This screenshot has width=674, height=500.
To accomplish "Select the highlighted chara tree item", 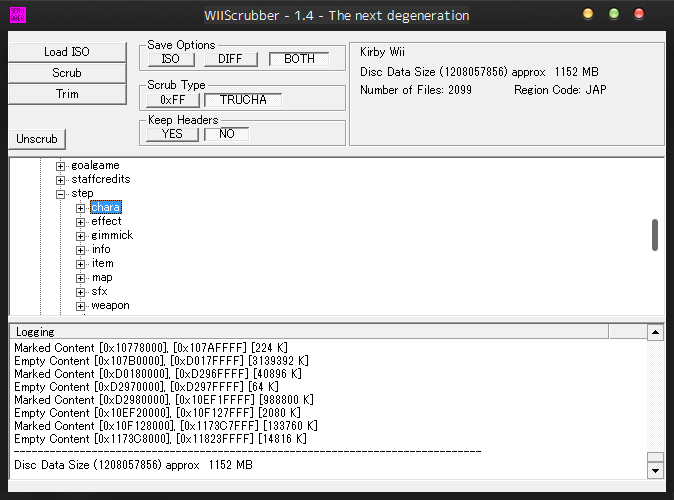I will pyautogui.click(x=106, y=207).
